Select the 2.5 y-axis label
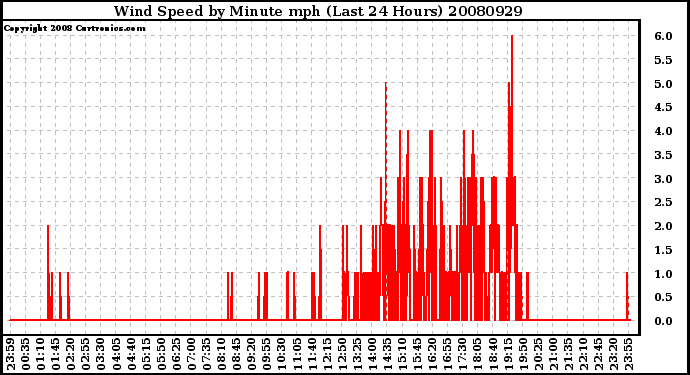 tap(663, 202)
